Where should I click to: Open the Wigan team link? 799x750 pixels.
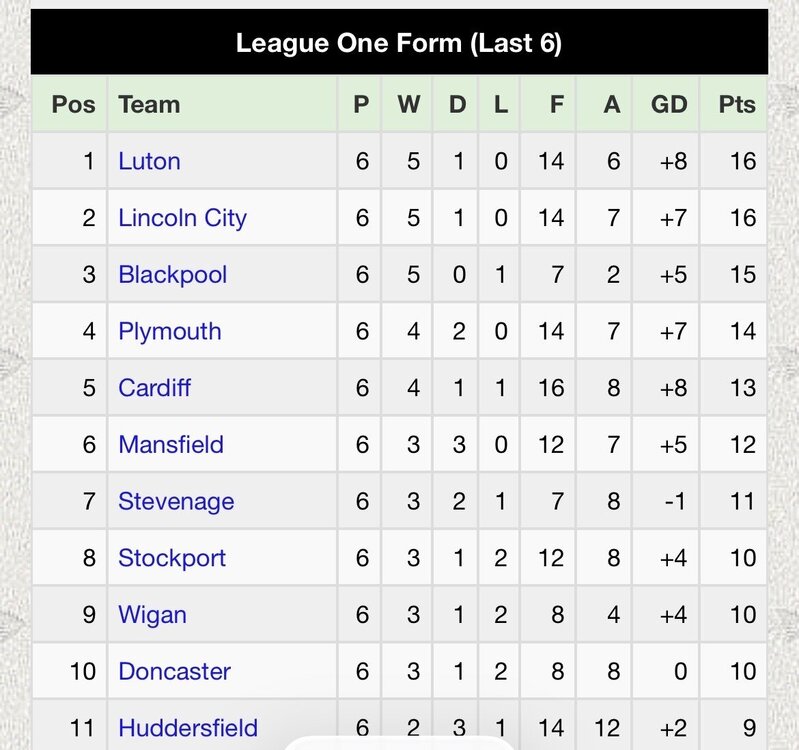pyautogui.click(x=152, y=615)
